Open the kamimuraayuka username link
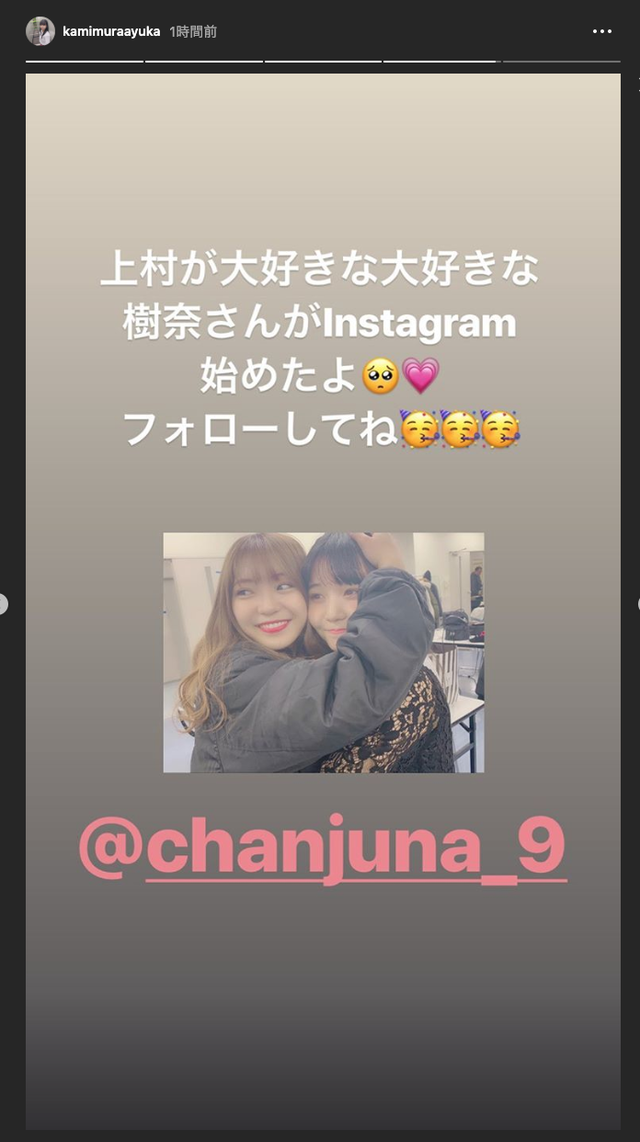 pos(111,31)
